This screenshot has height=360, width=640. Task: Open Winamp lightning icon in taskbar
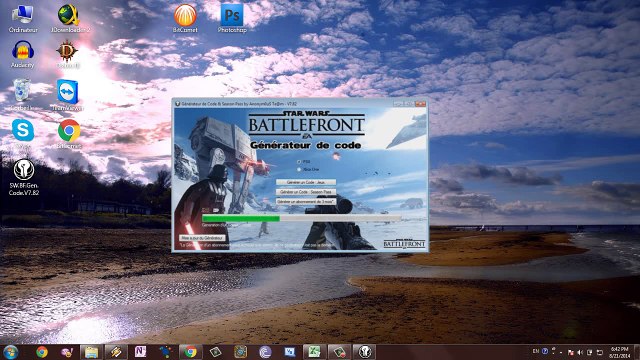click(x=116, y=352)
